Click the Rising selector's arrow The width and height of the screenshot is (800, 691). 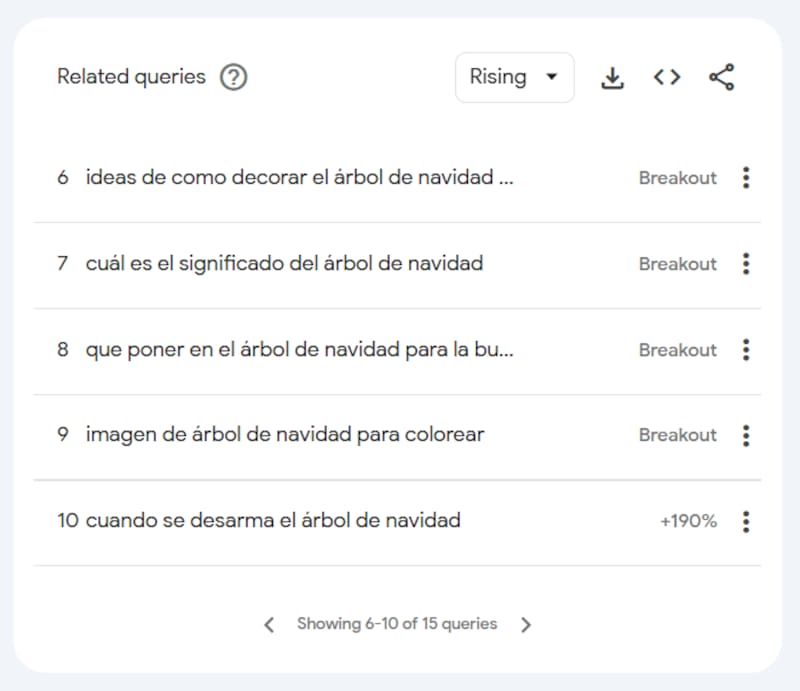coord(553,76)
